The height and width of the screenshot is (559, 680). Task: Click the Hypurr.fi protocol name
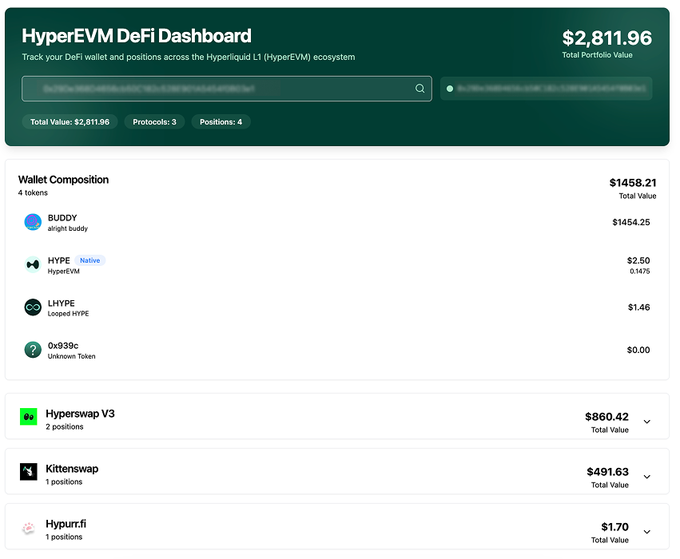(66, 524)
